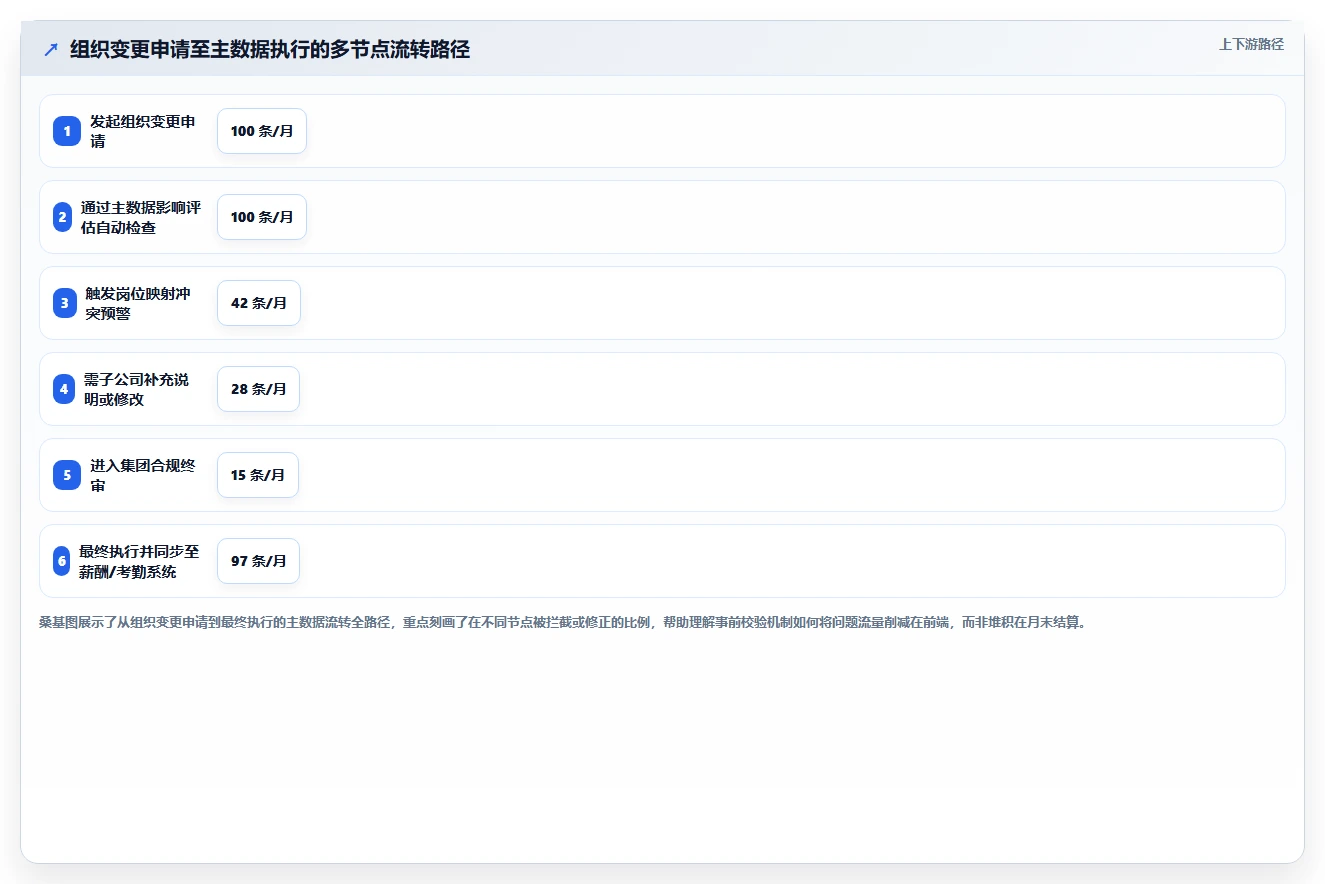Viewport: 1325px width, 884px height.
Task: Select the 需子公司补充说明或修改 step label
Action: click(x=137, y=389)
